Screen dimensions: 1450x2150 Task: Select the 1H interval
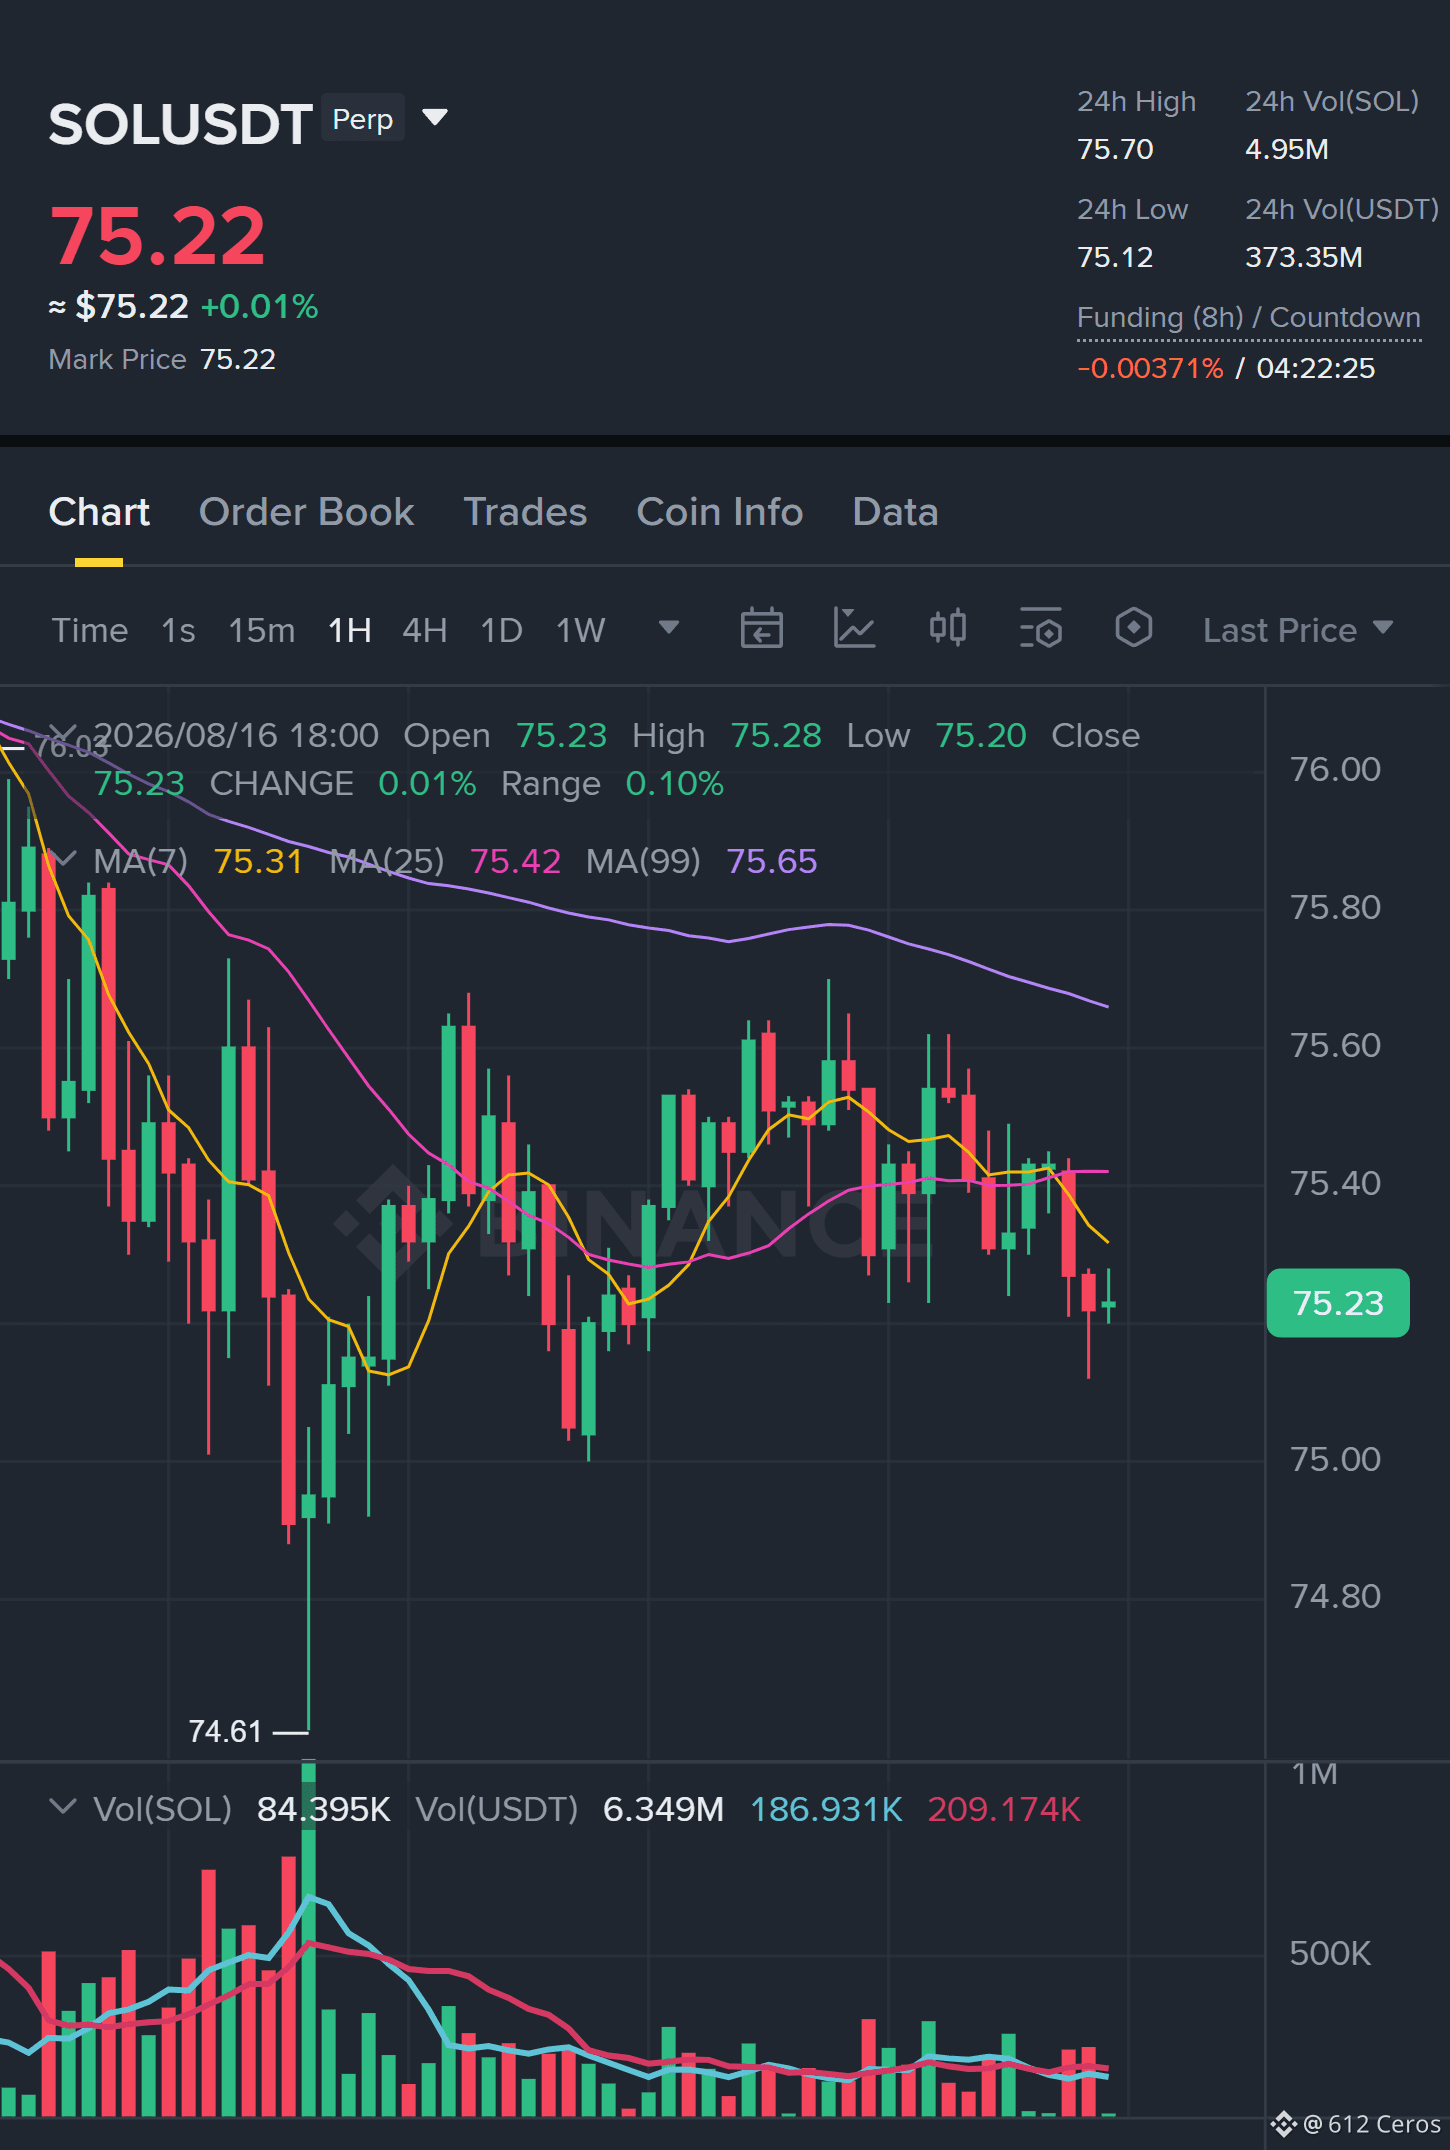tap(350, 630)
